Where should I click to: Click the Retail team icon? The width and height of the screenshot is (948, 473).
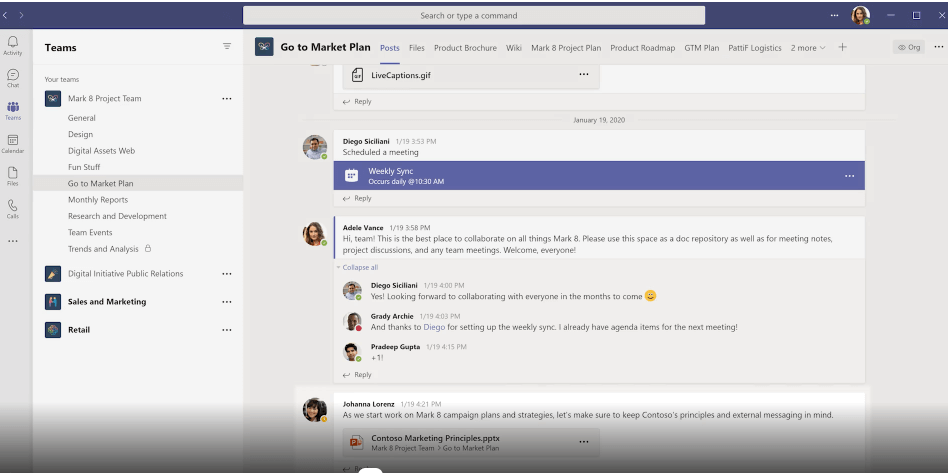tap(53, 330)
